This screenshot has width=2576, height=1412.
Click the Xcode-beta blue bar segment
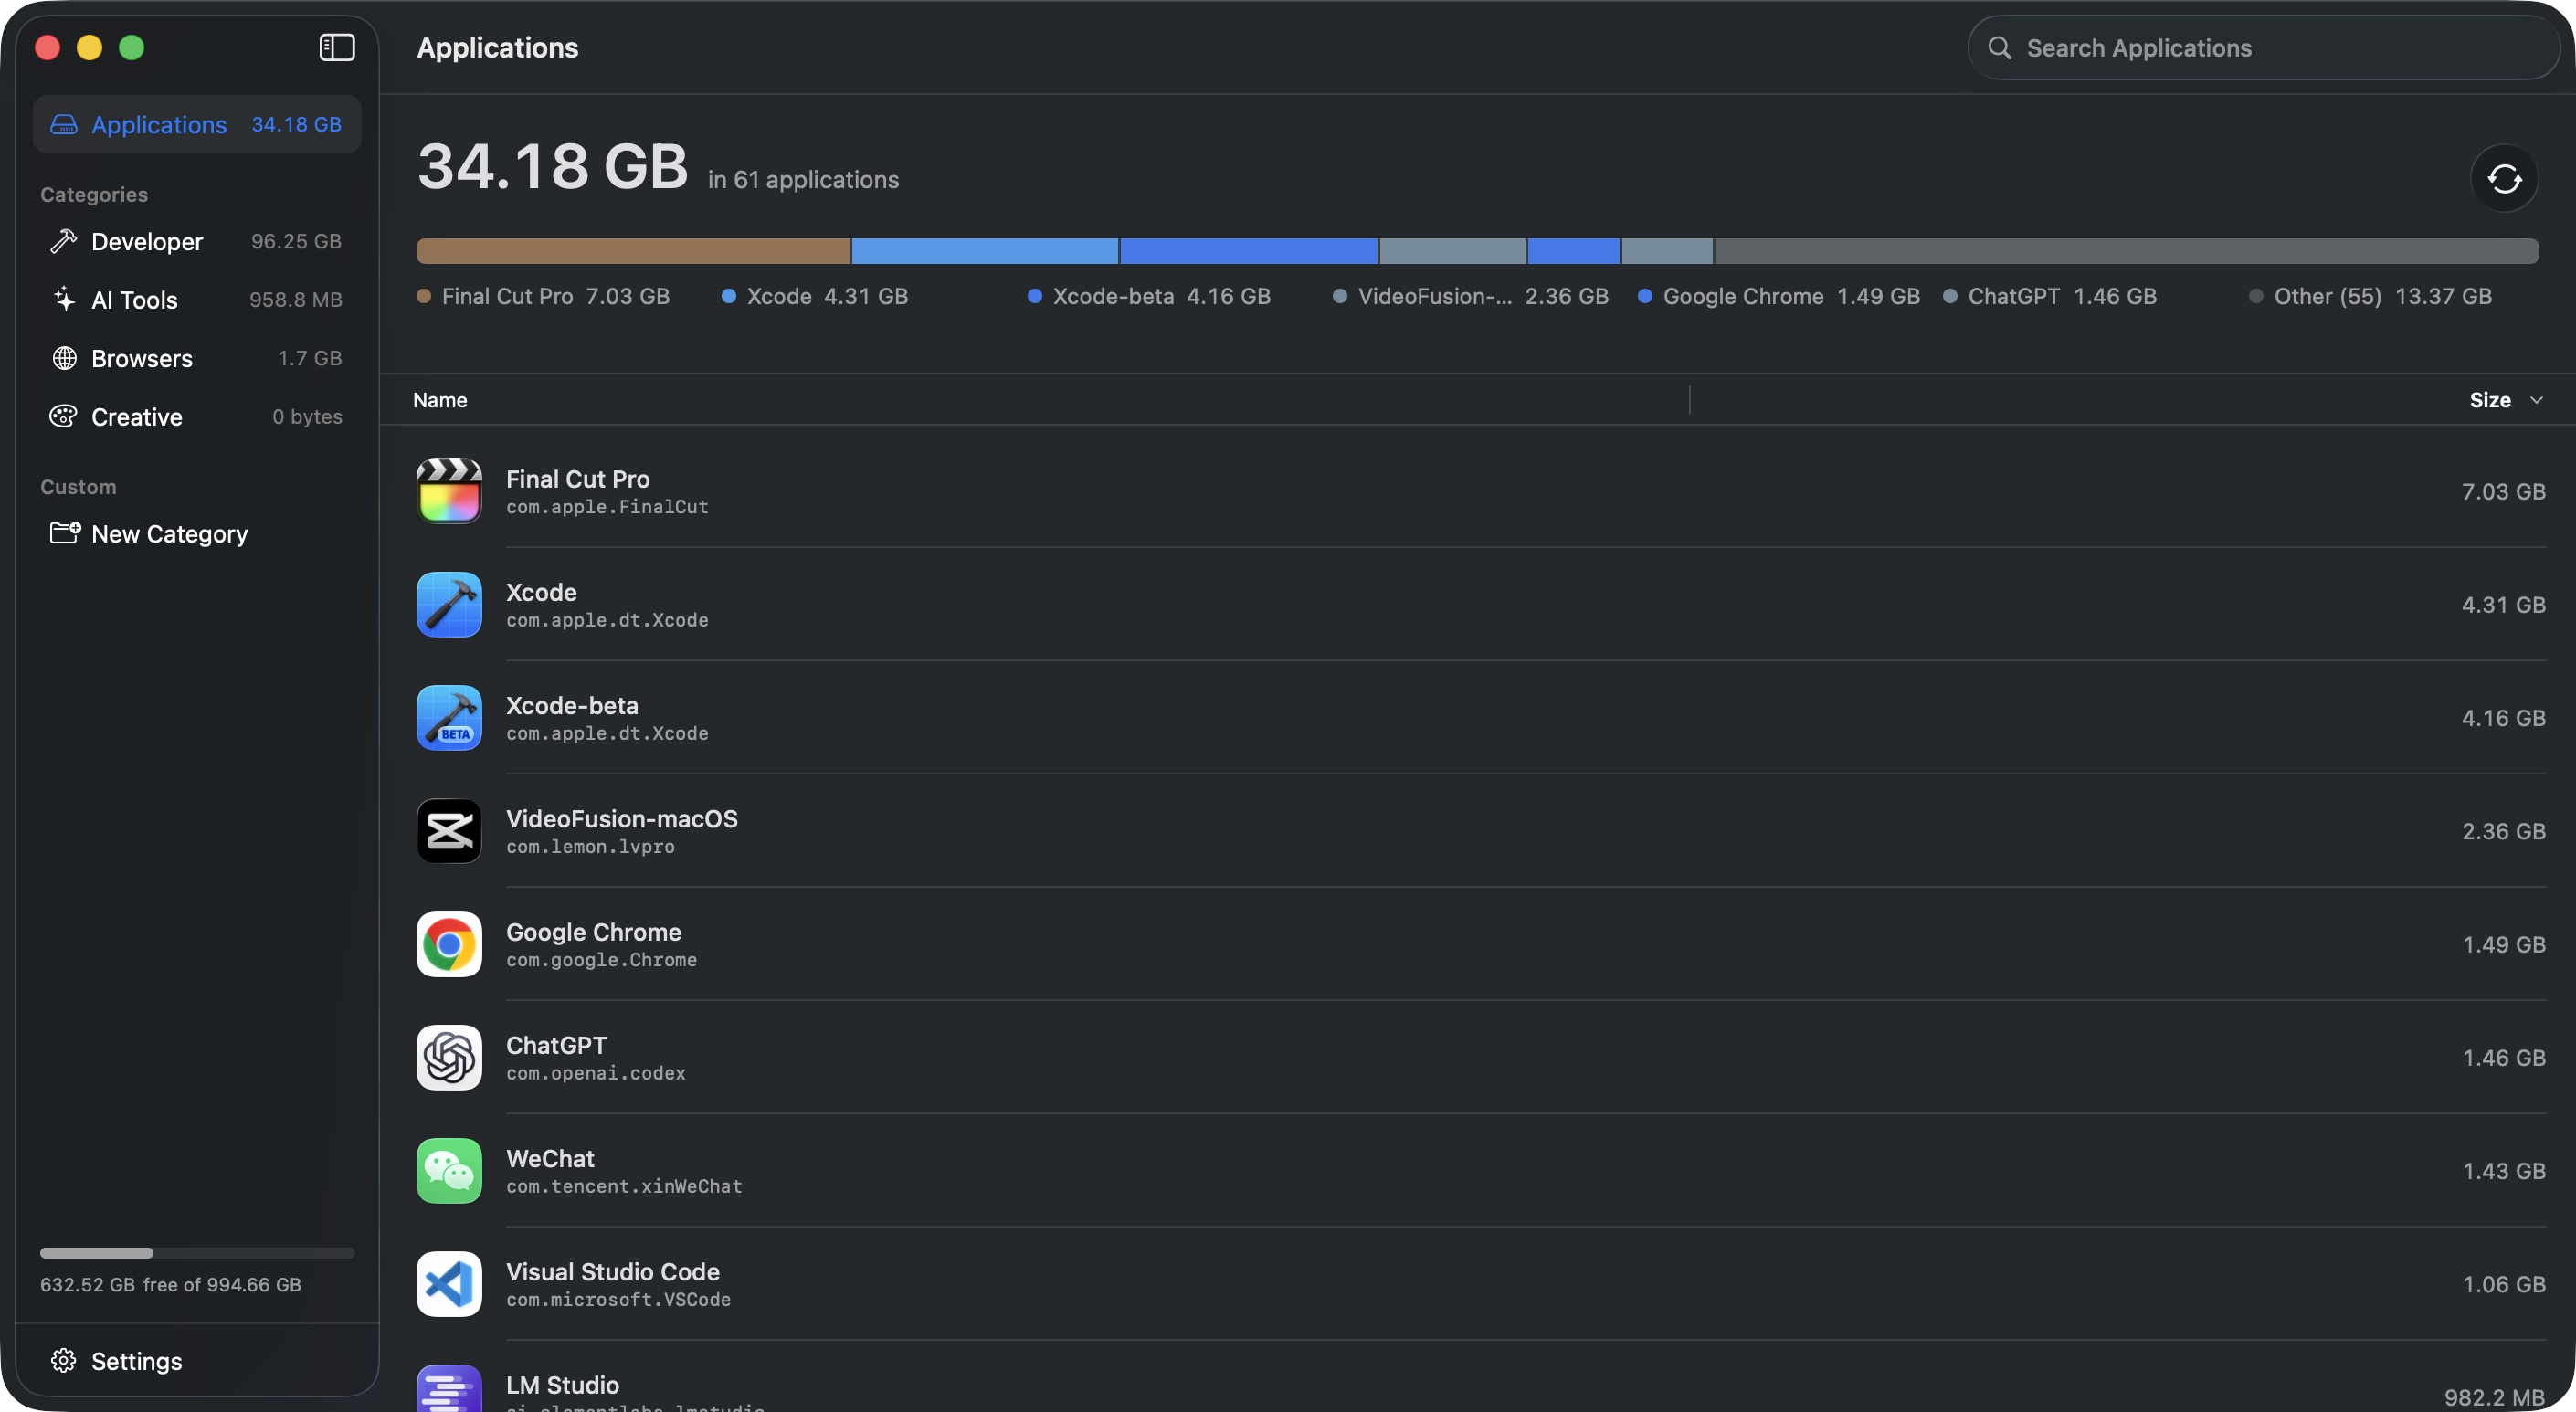[x=1249, y=251]
